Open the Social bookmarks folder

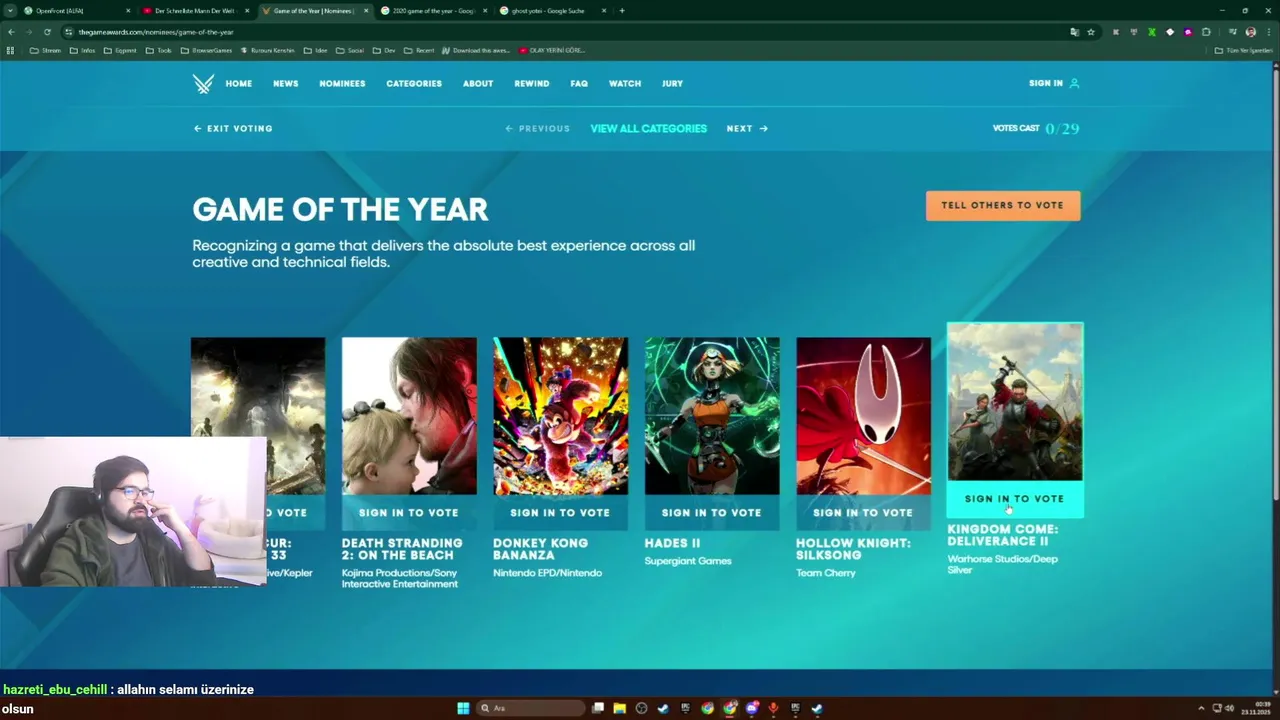pyautogui.click(x=349, y=50)
